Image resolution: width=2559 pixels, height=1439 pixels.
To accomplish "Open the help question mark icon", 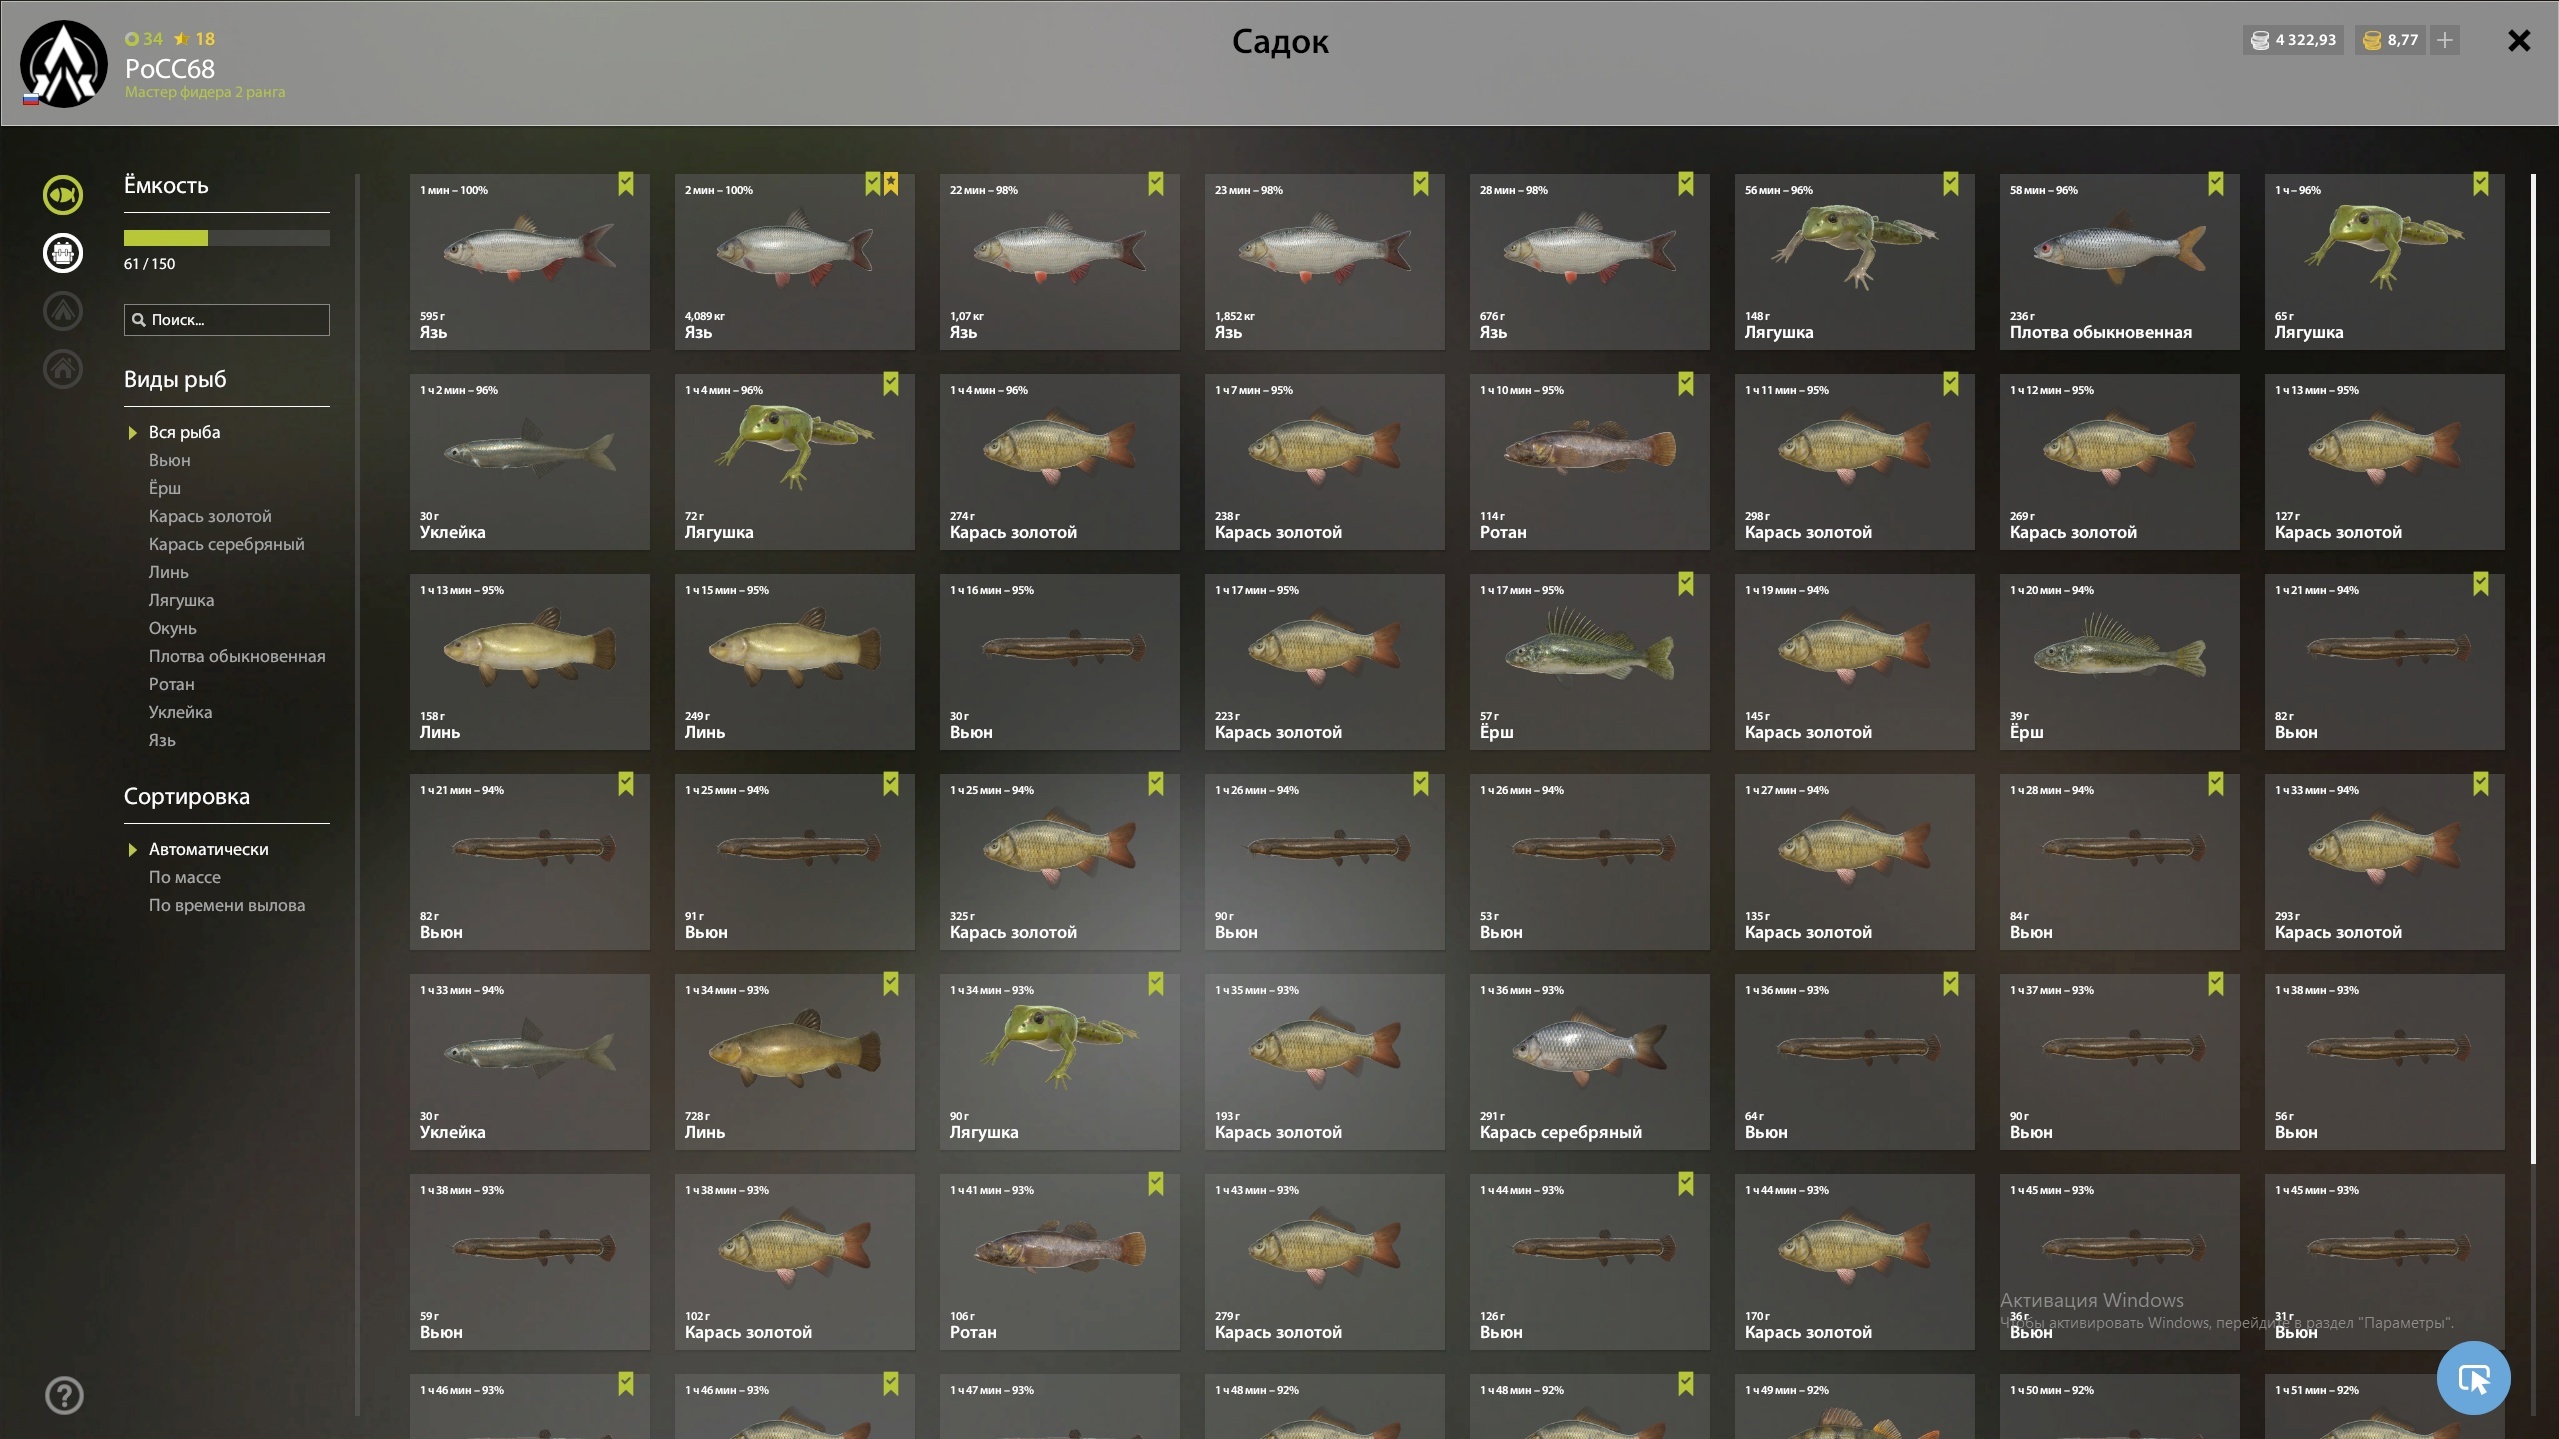I will pyautogui.click(x=64, y=1395).
